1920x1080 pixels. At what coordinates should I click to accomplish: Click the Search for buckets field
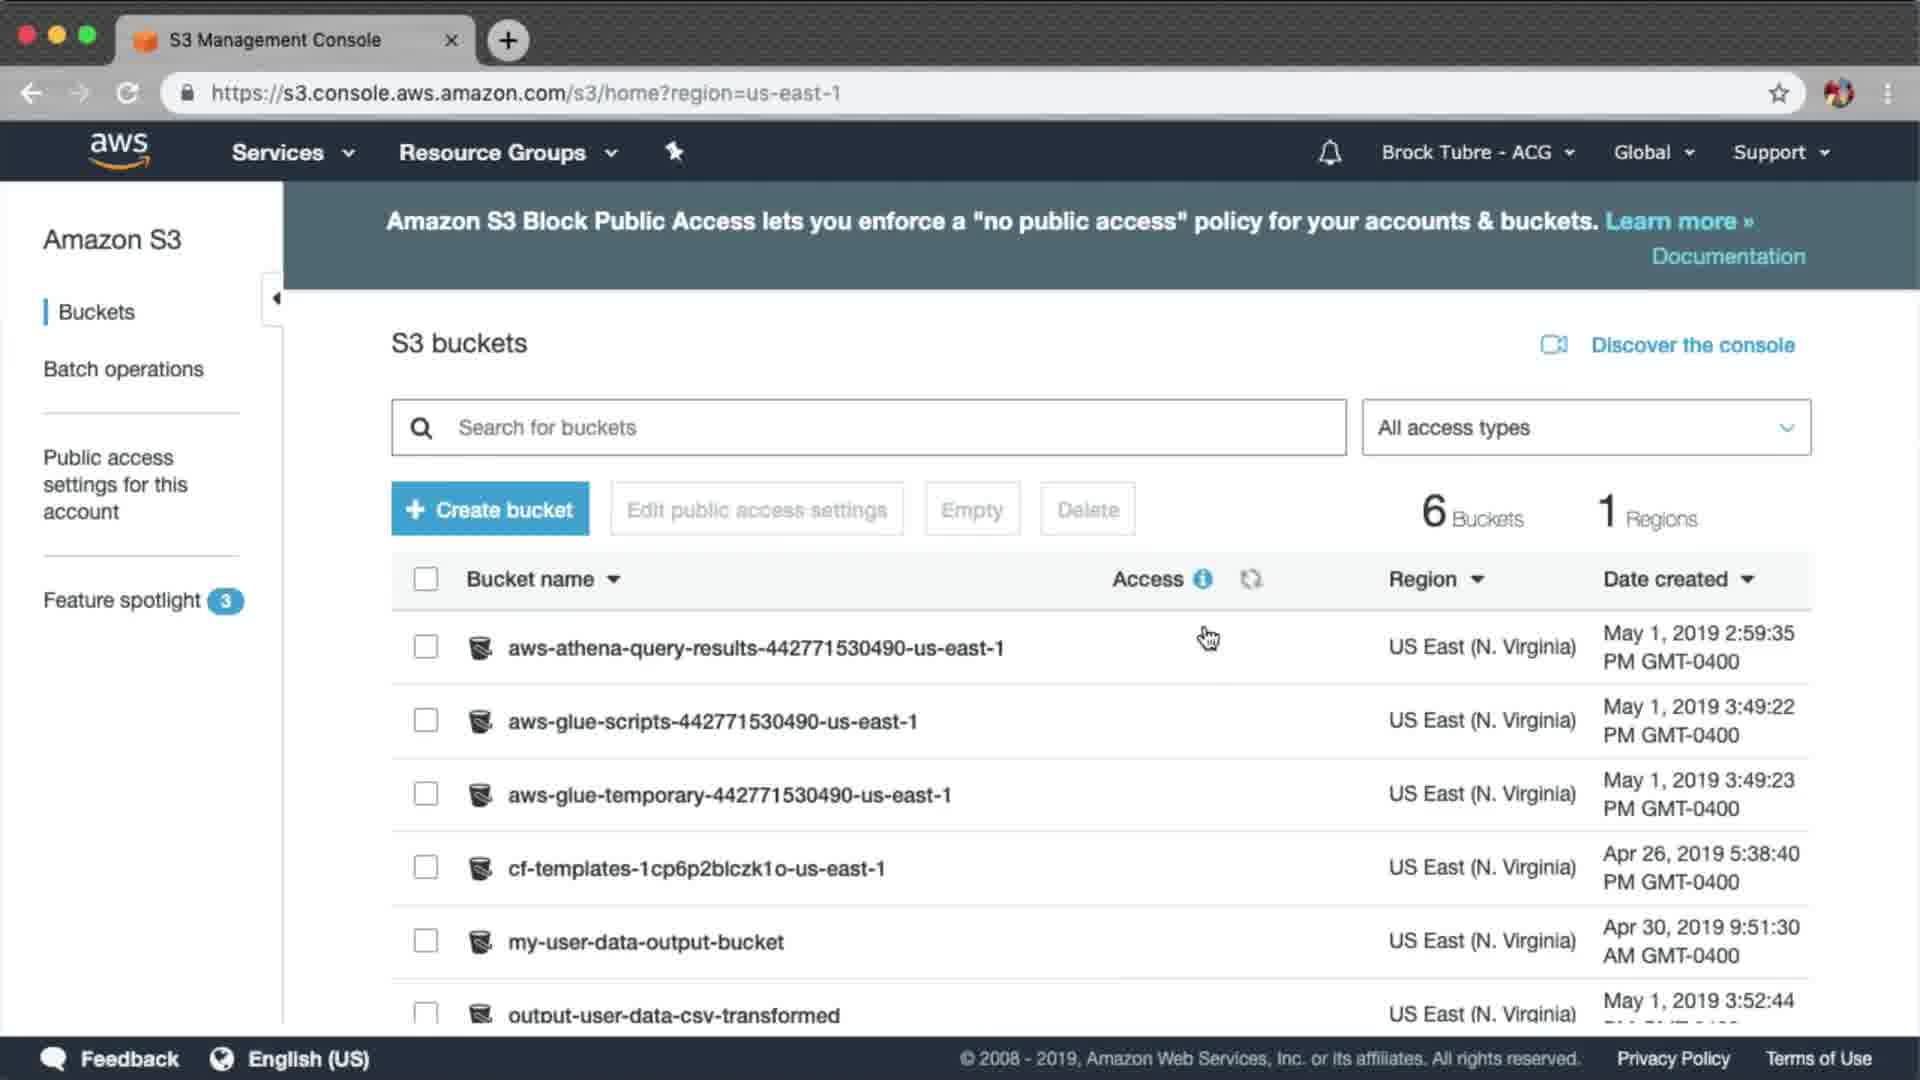(868, 428)
